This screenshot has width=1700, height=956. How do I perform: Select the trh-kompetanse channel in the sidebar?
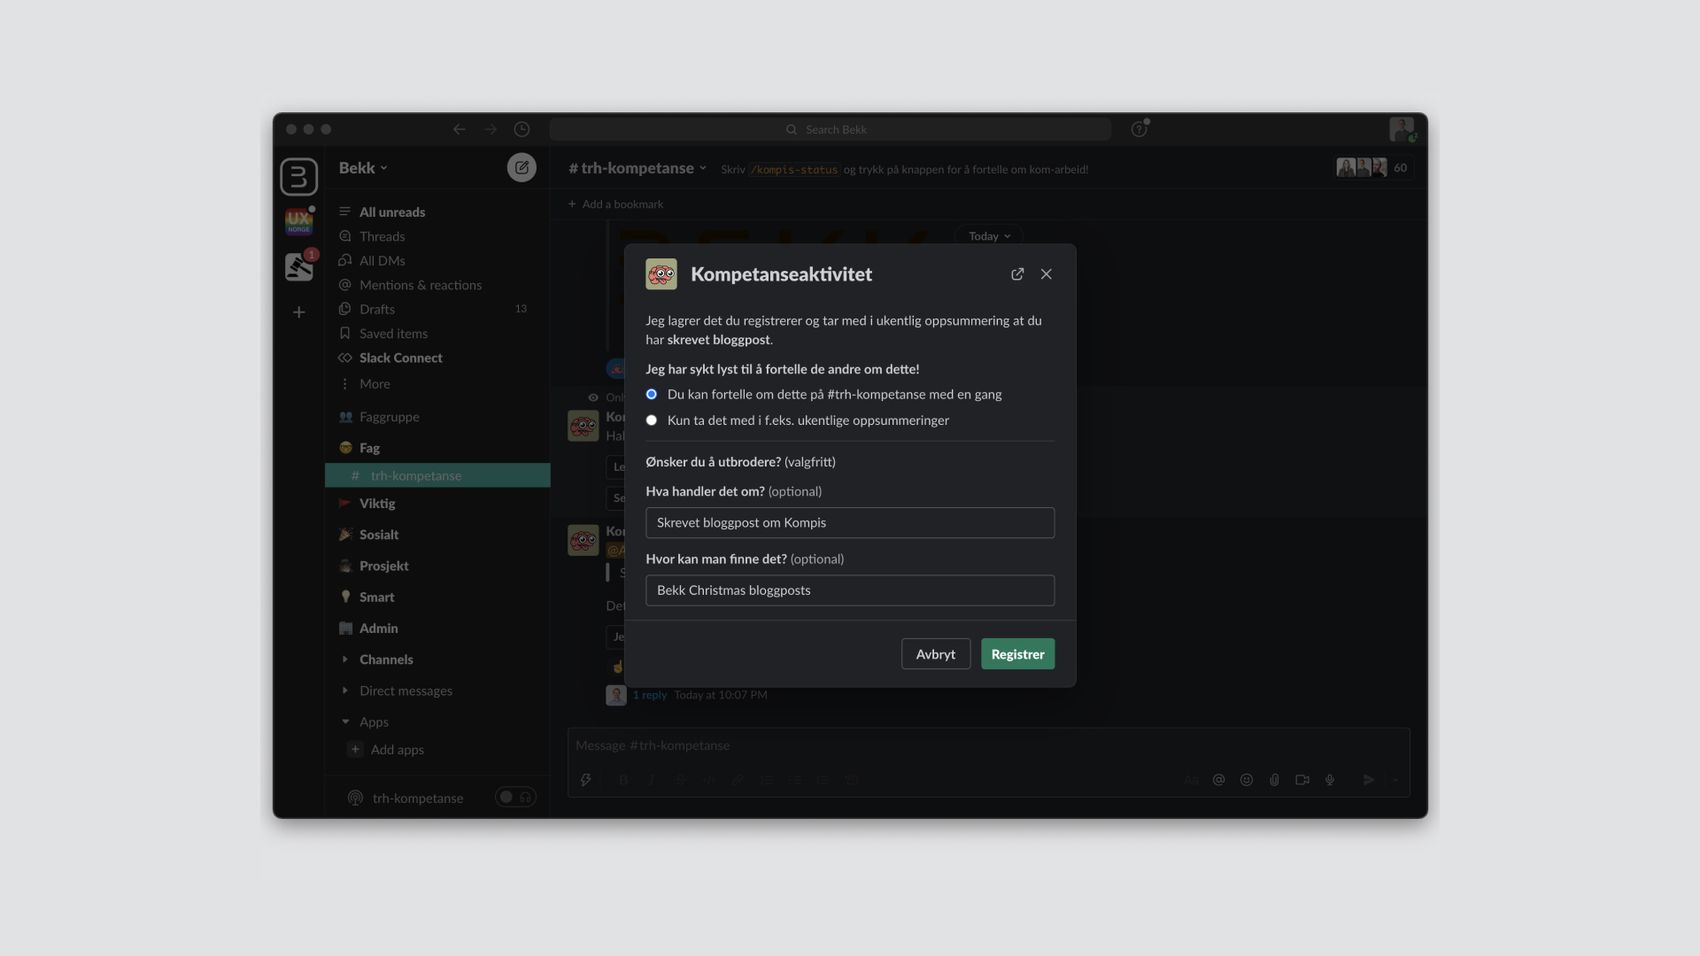pyautogui.click(x=437, y=476)
